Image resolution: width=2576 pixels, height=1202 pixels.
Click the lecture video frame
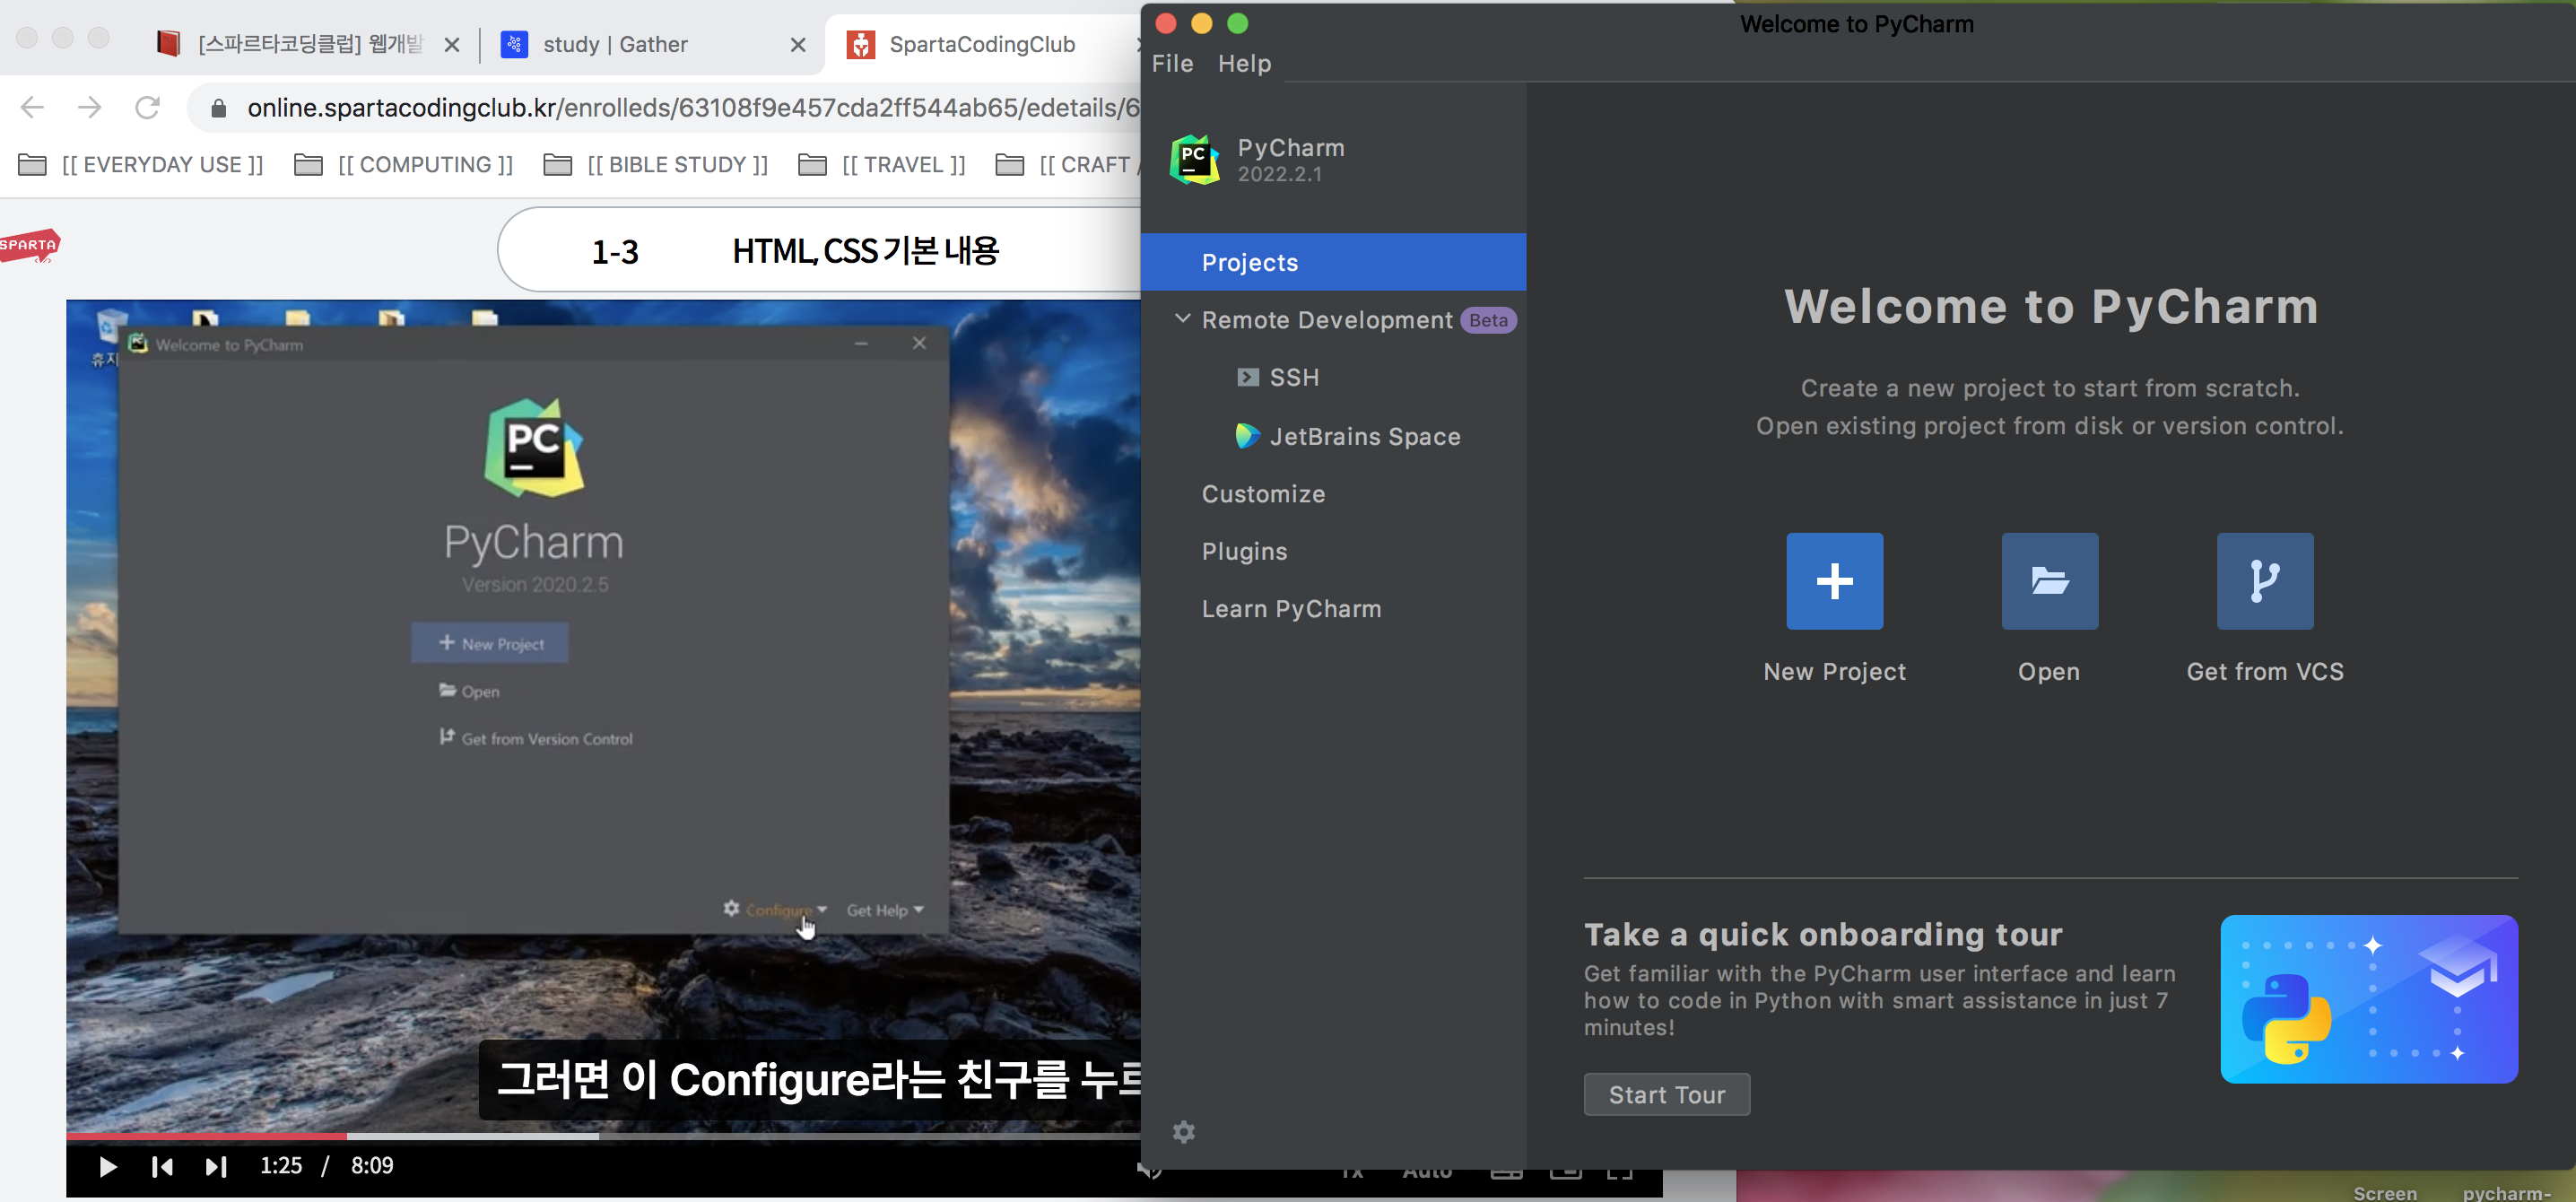(x=603, y=715)
